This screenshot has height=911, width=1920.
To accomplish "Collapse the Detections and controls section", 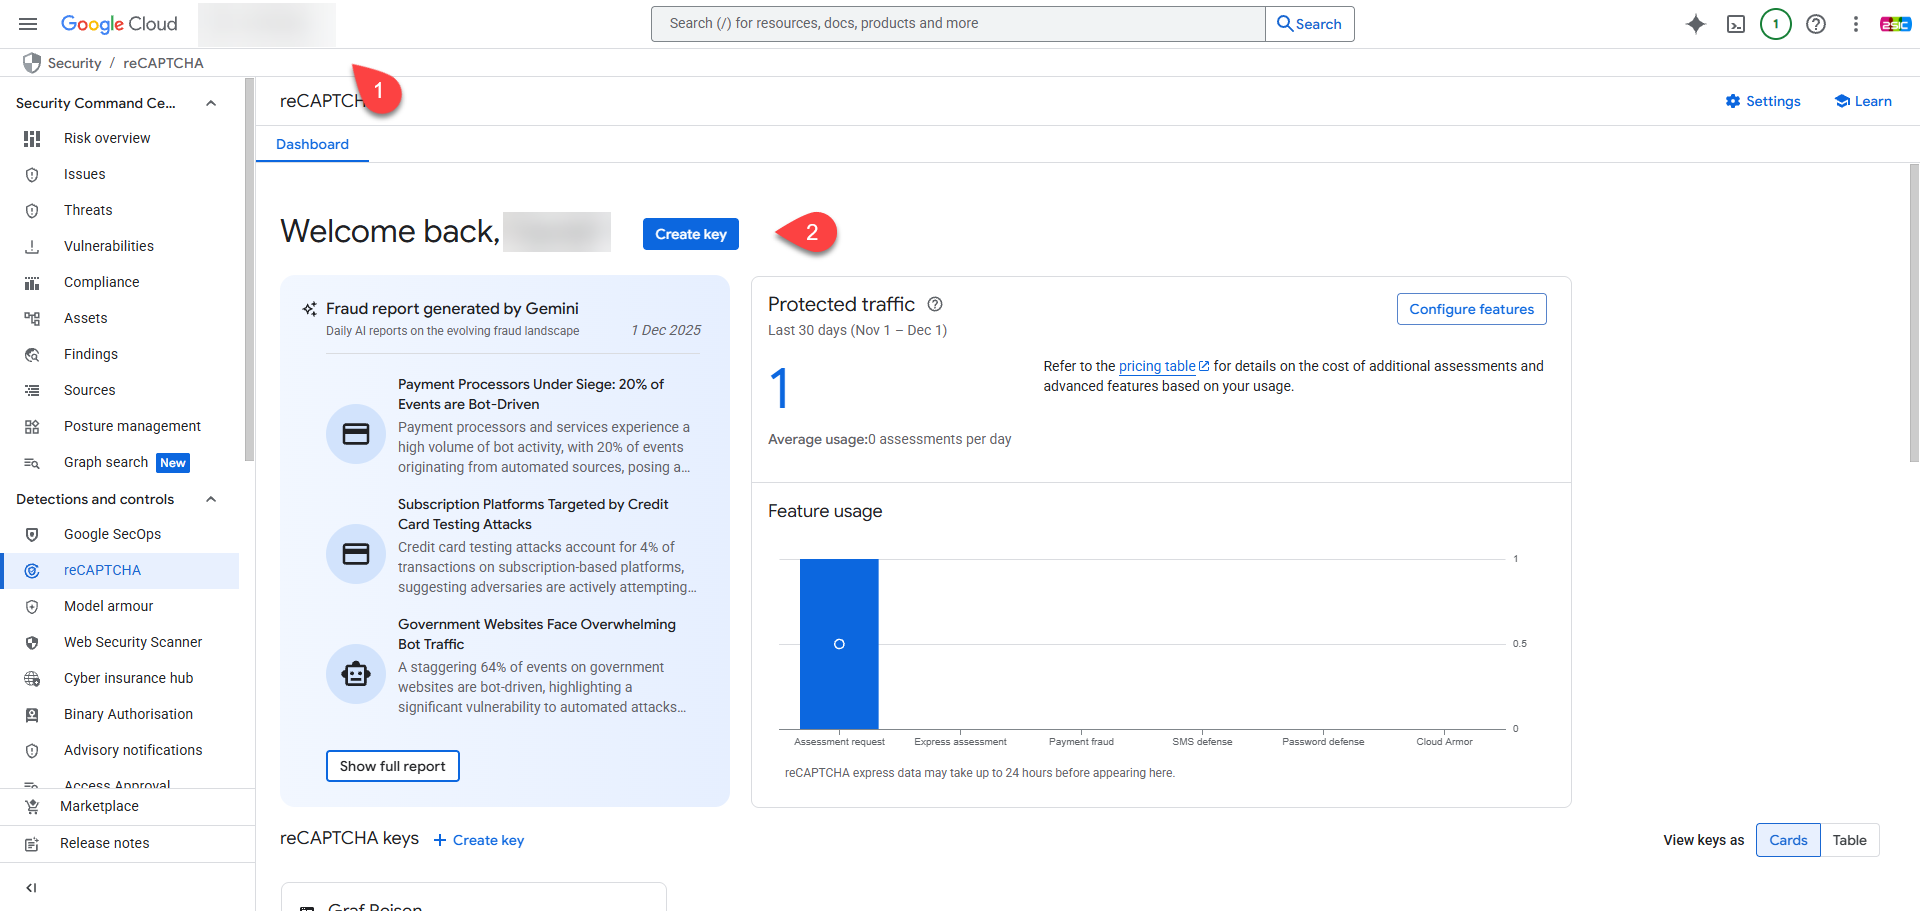I will pos(211,499).
